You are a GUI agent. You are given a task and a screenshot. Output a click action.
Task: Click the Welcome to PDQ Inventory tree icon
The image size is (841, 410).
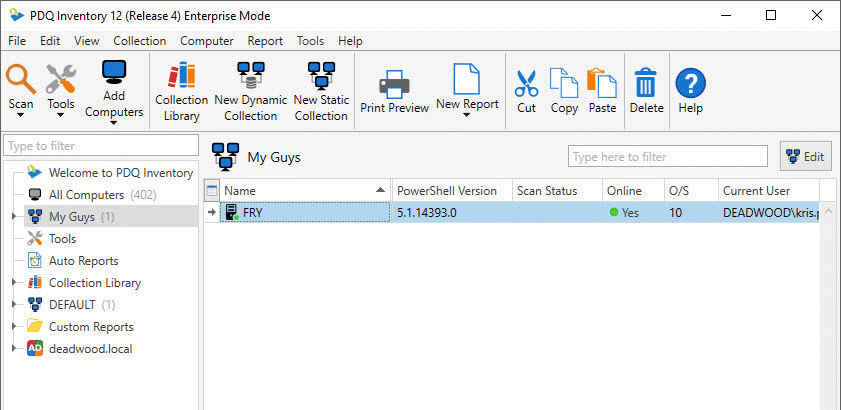click(x=35, y=172)
